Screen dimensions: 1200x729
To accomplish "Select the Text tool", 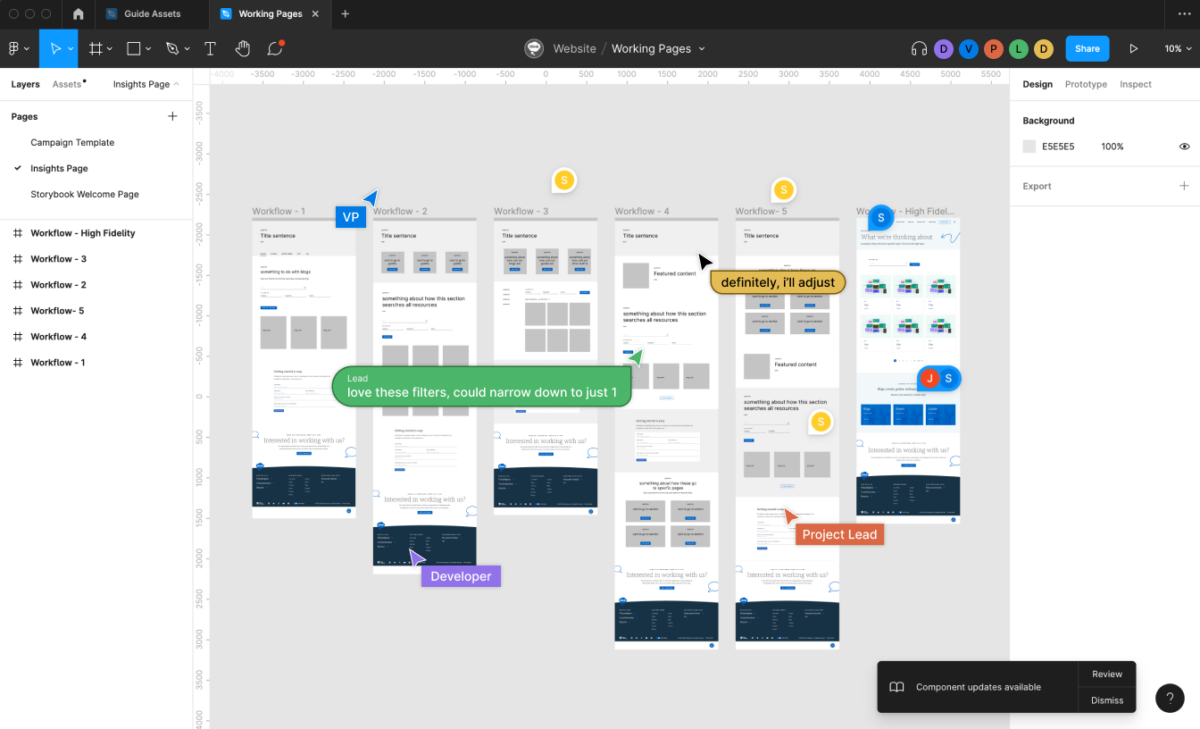I will pos(210,48).
